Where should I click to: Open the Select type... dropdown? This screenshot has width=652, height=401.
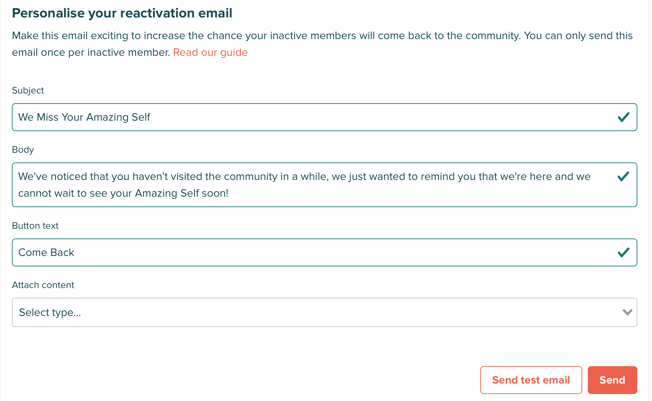click(x=324, y=312)
